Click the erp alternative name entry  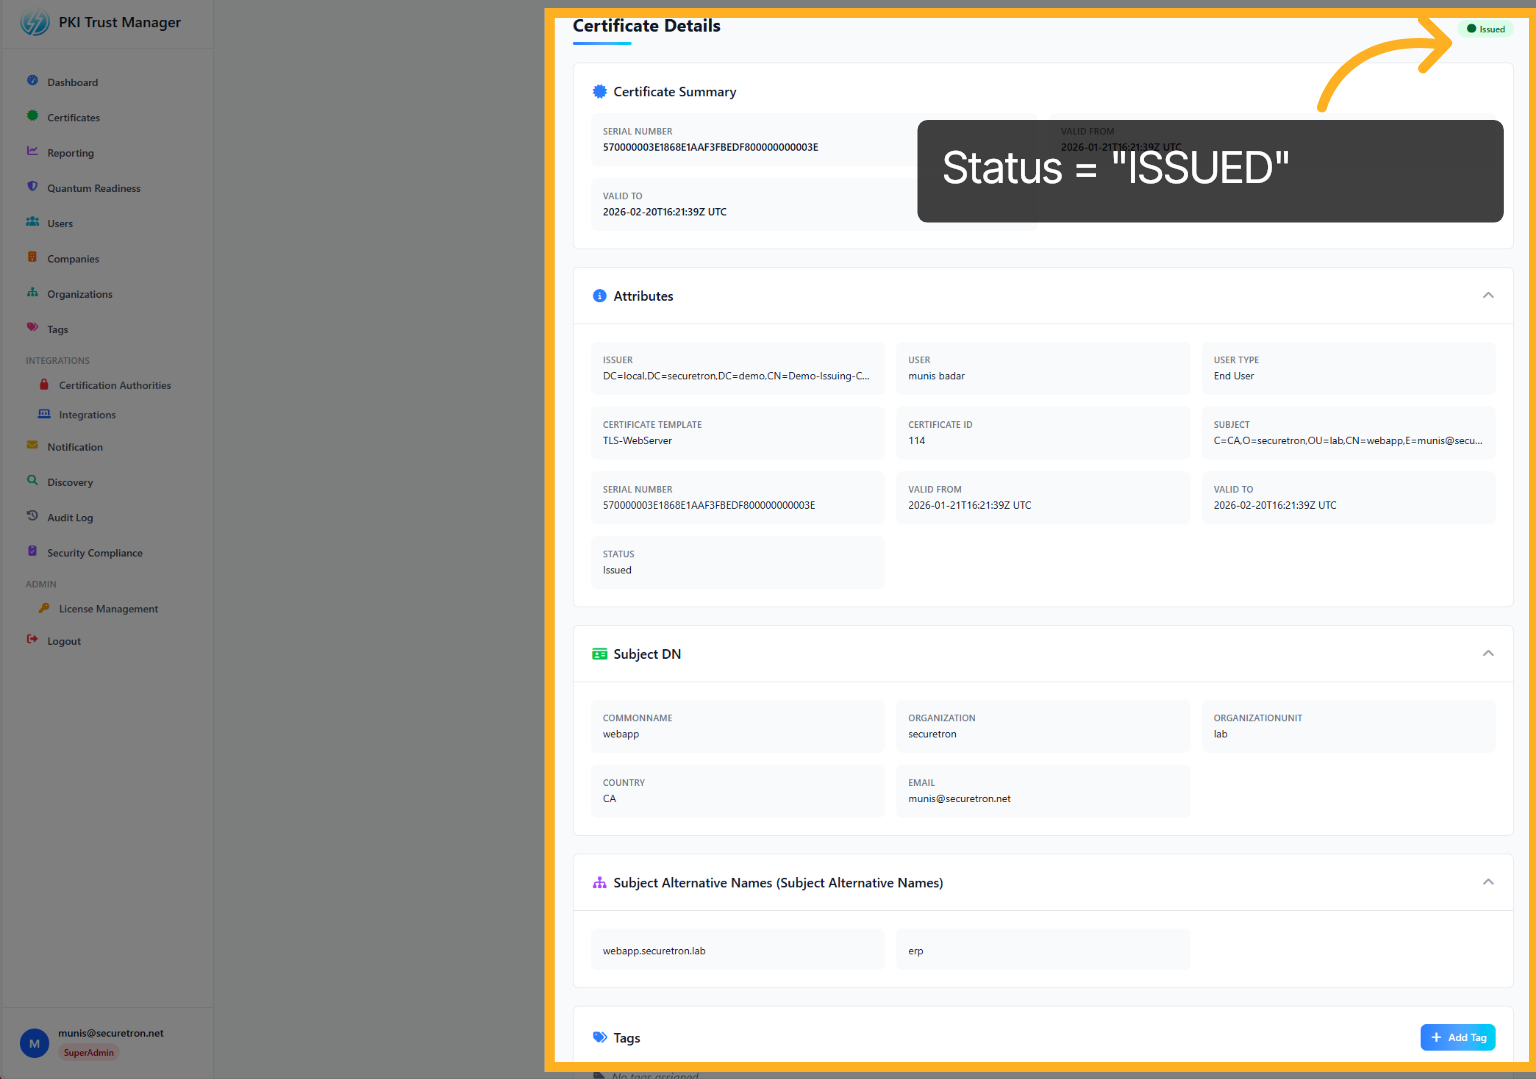point(916,951)
